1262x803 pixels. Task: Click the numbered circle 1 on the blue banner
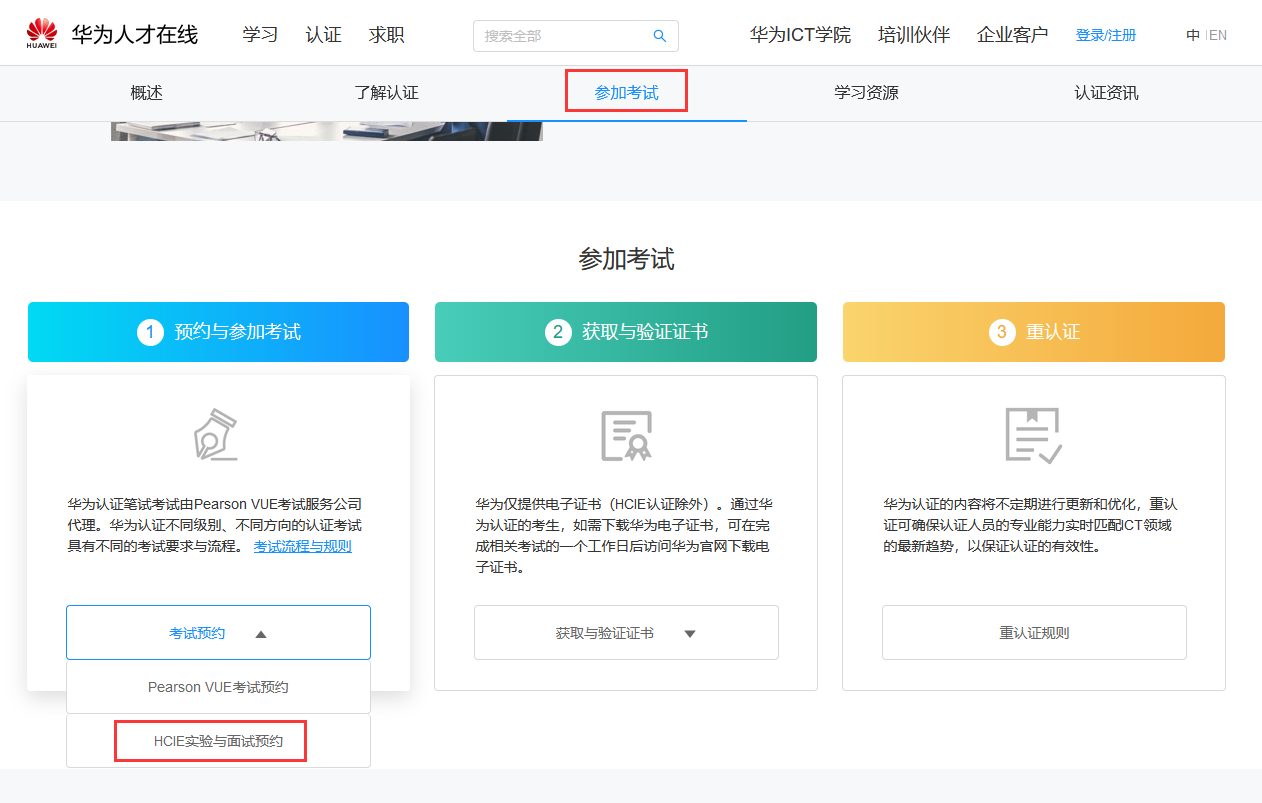(150, 331)
